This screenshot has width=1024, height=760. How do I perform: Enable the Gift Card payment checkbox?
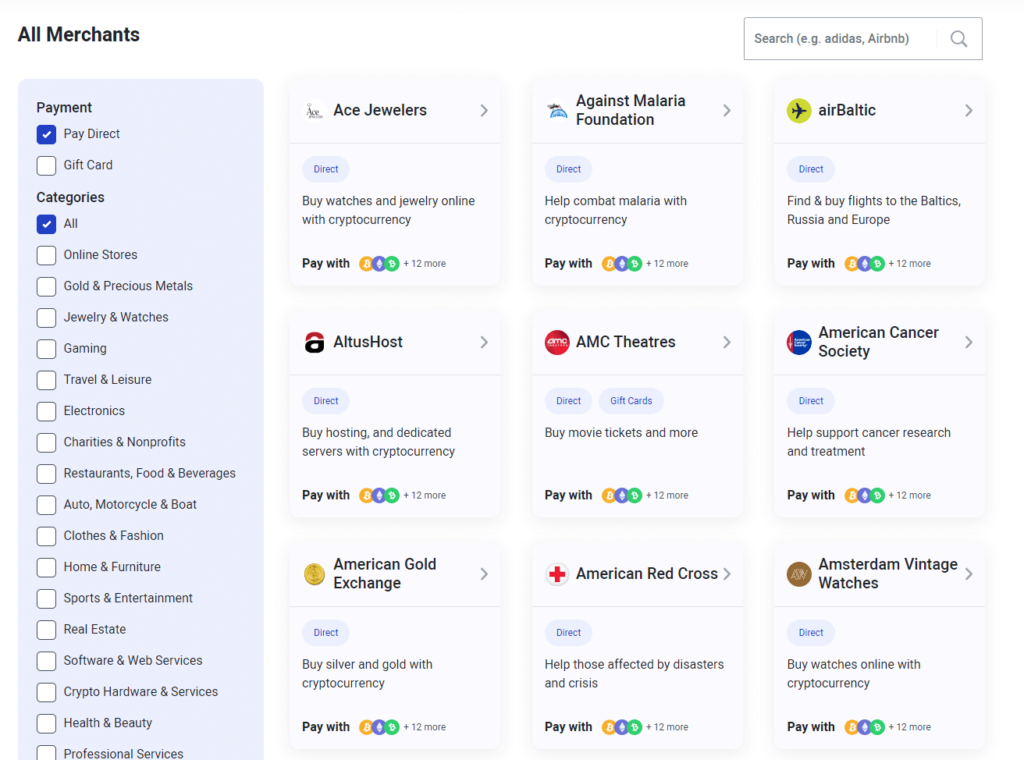coord(46,165)
